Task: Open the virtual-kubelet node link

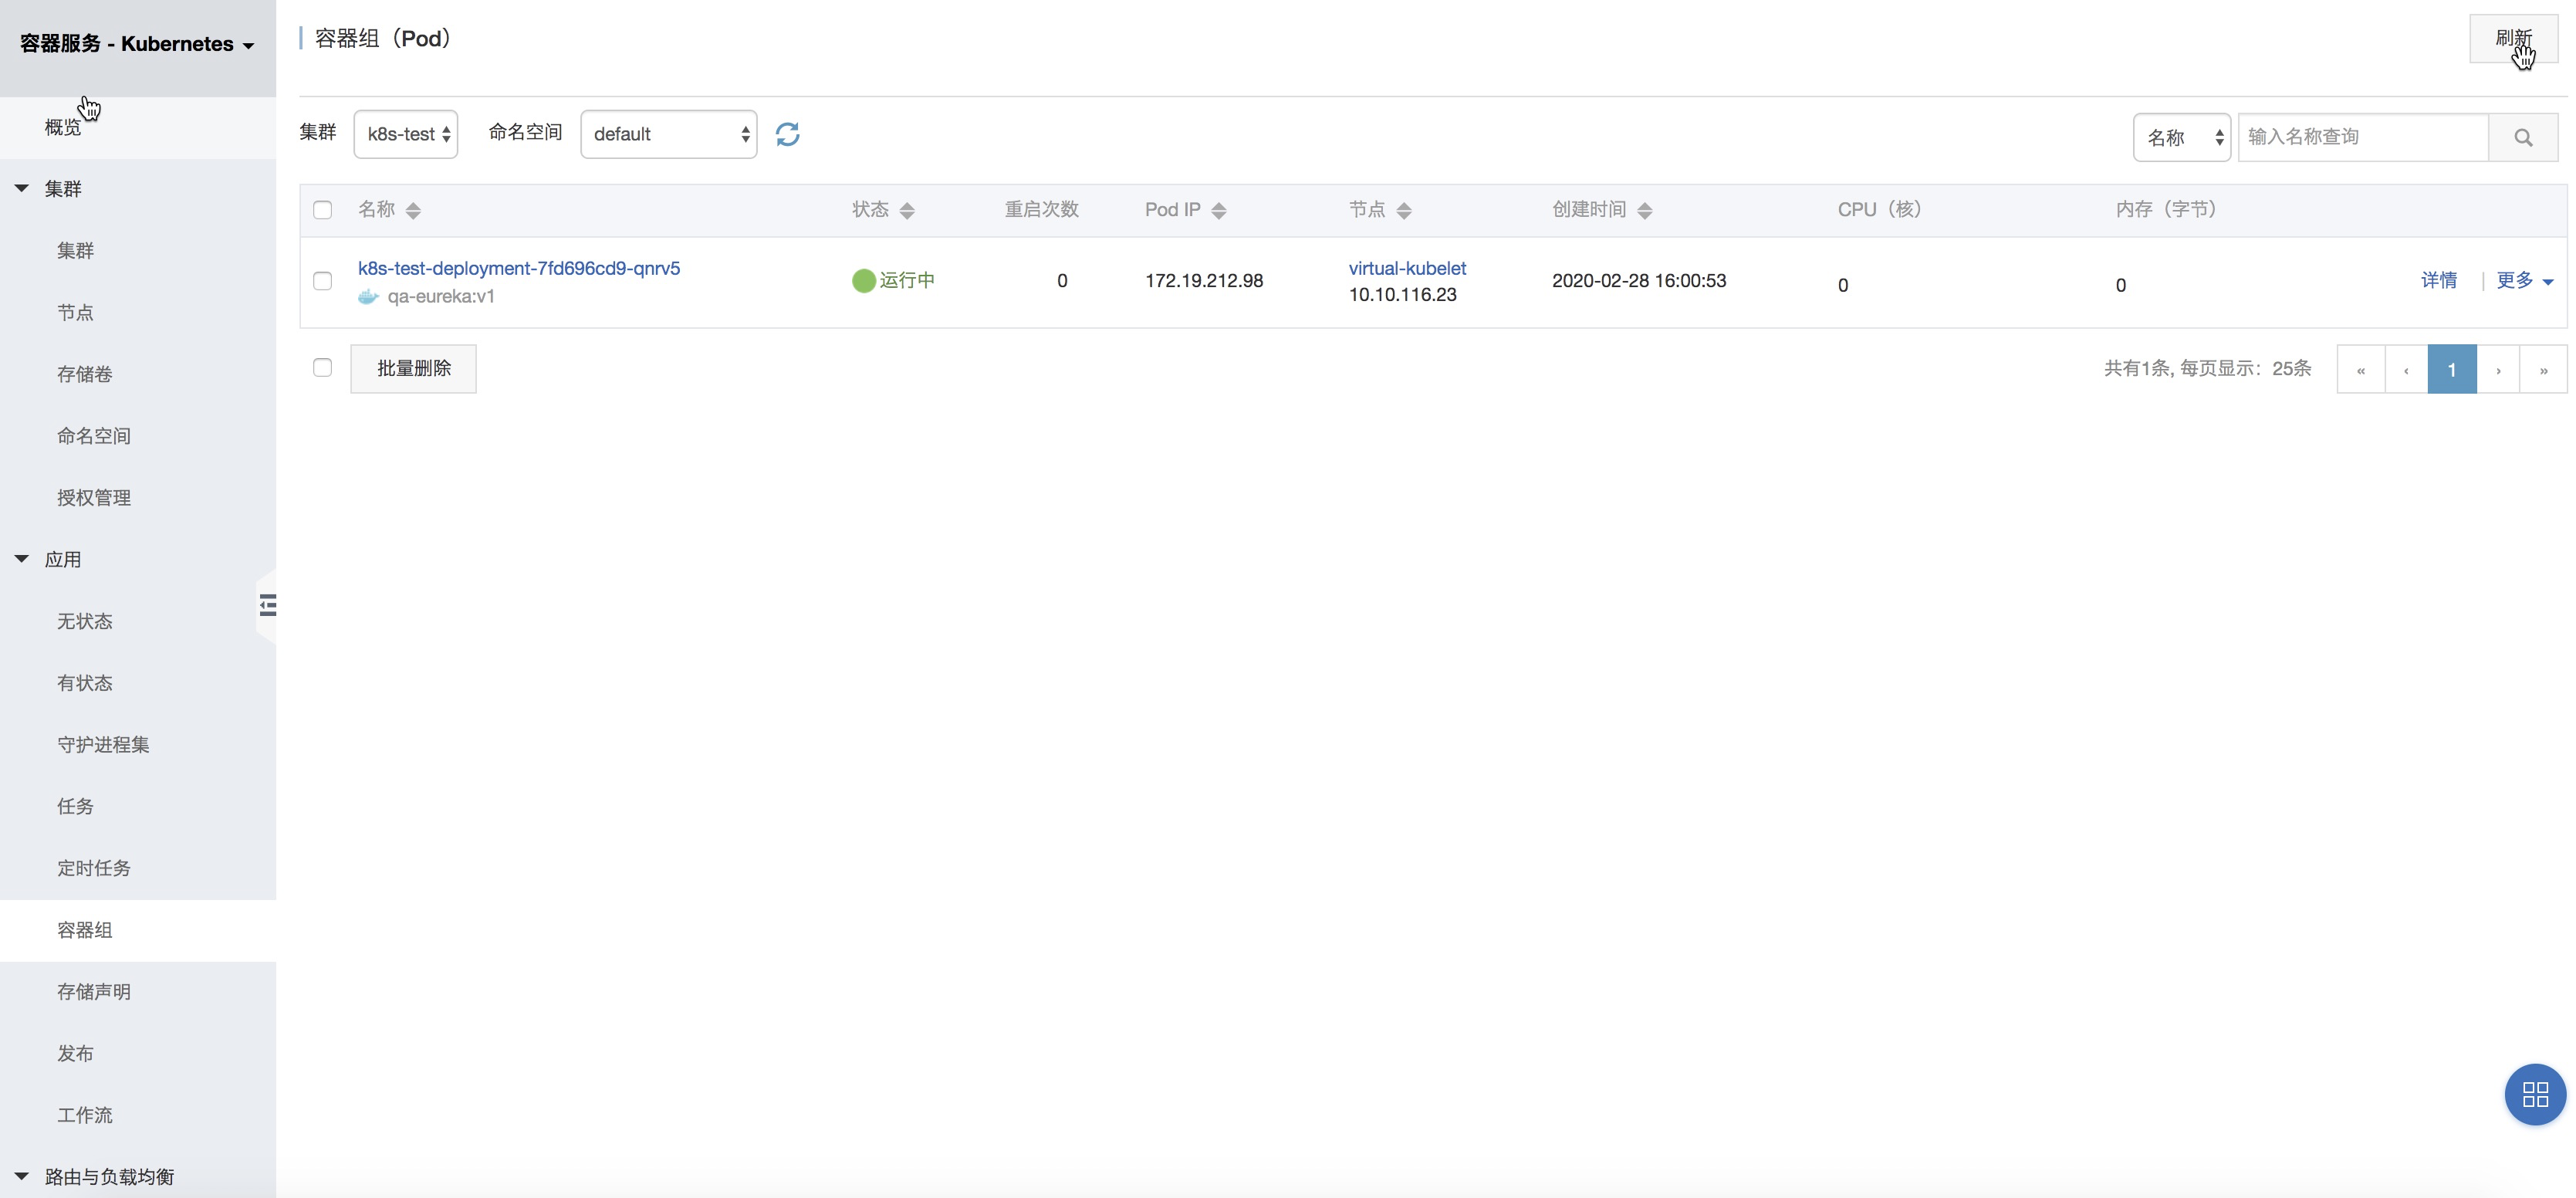Action: tap(1407, 268)
